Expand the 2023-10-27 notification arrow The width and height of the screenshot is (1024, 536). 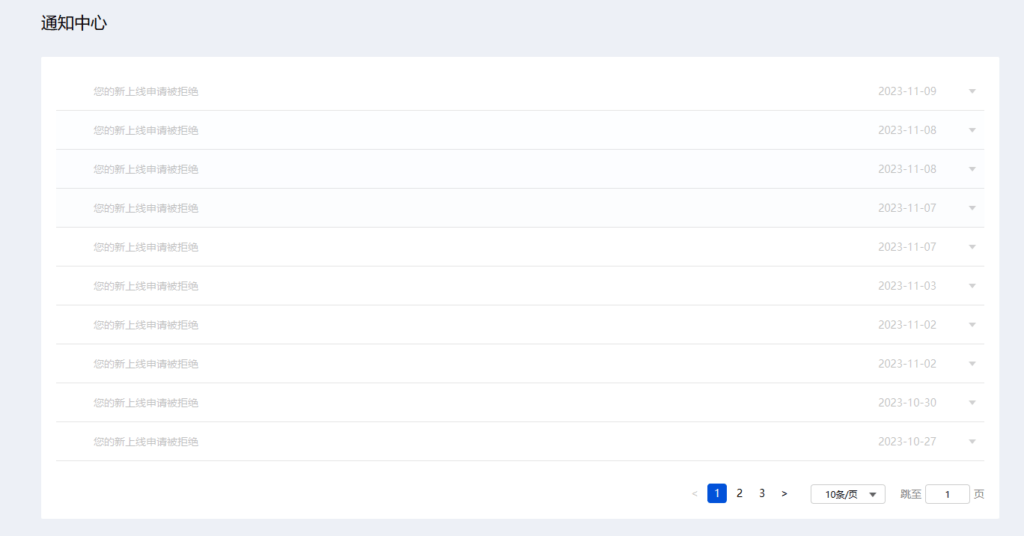pos(972,442)
